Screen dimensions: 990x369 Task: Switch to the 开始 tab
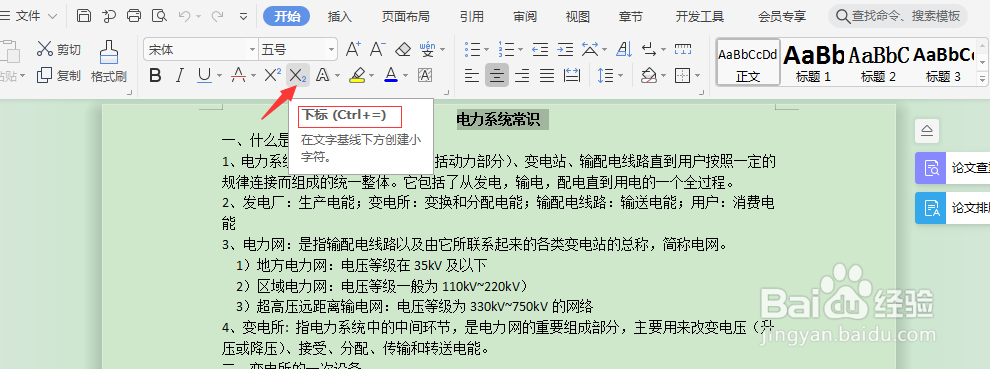(x=287, y=16)
